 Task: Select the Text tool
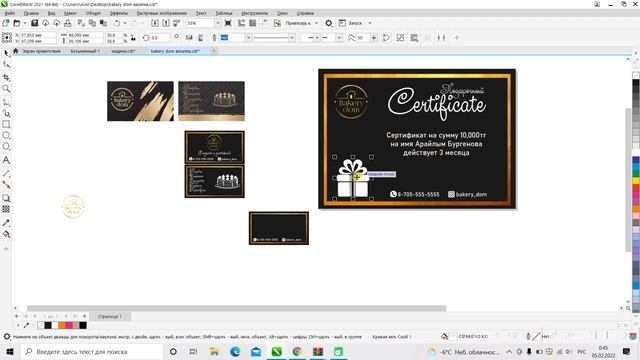coord(6,160)
